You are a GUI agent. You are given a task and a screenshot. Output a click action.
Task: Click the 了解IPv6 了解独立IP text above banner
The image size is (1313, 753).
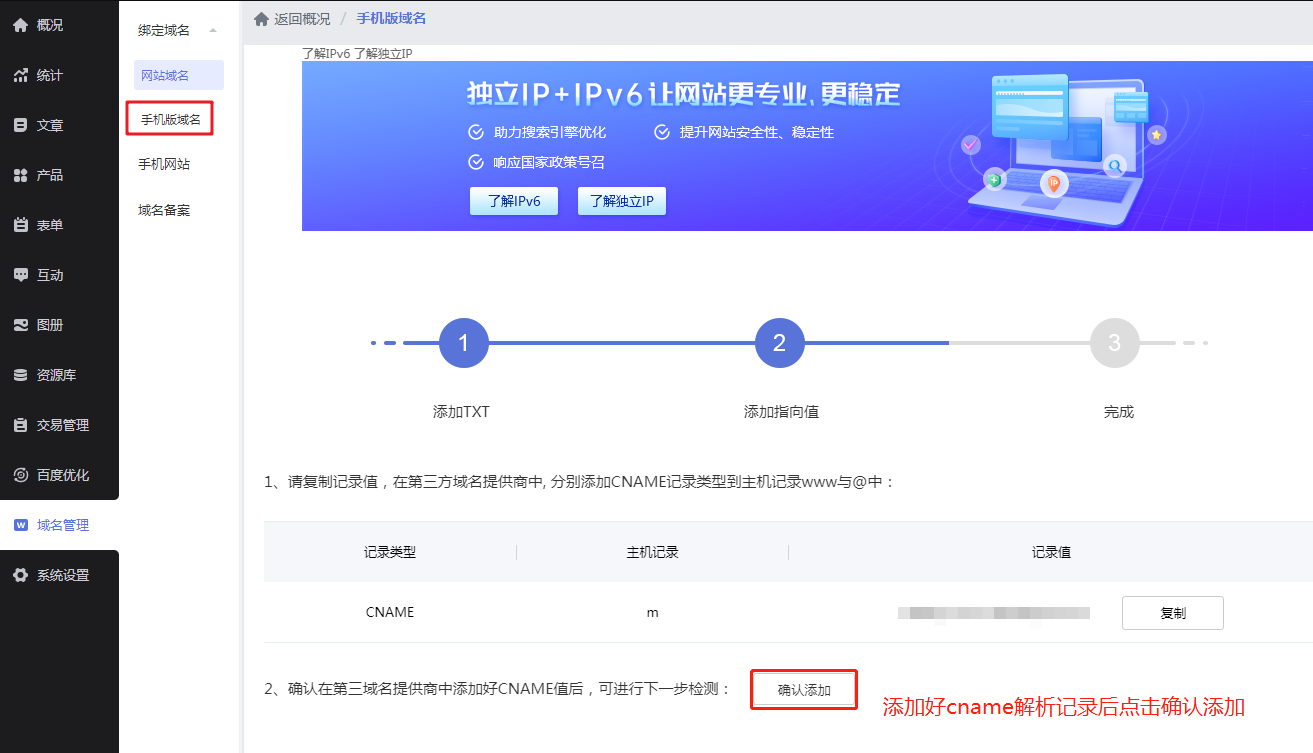pyautogui.click(x=357, y=53)
